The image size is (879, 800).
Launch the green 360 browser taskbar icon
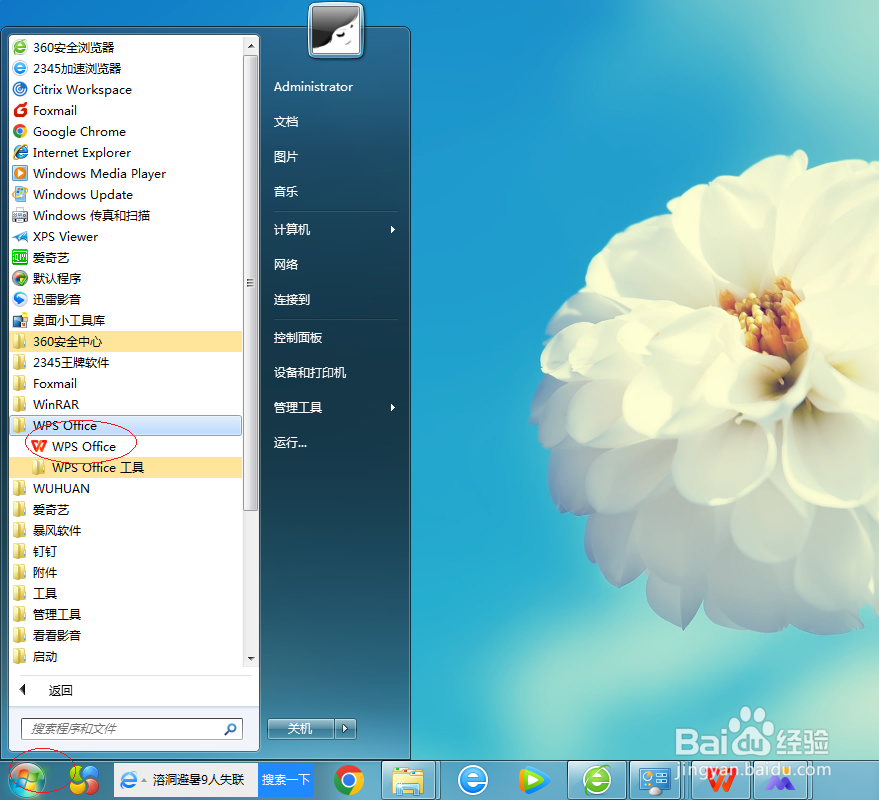(596, 780)
